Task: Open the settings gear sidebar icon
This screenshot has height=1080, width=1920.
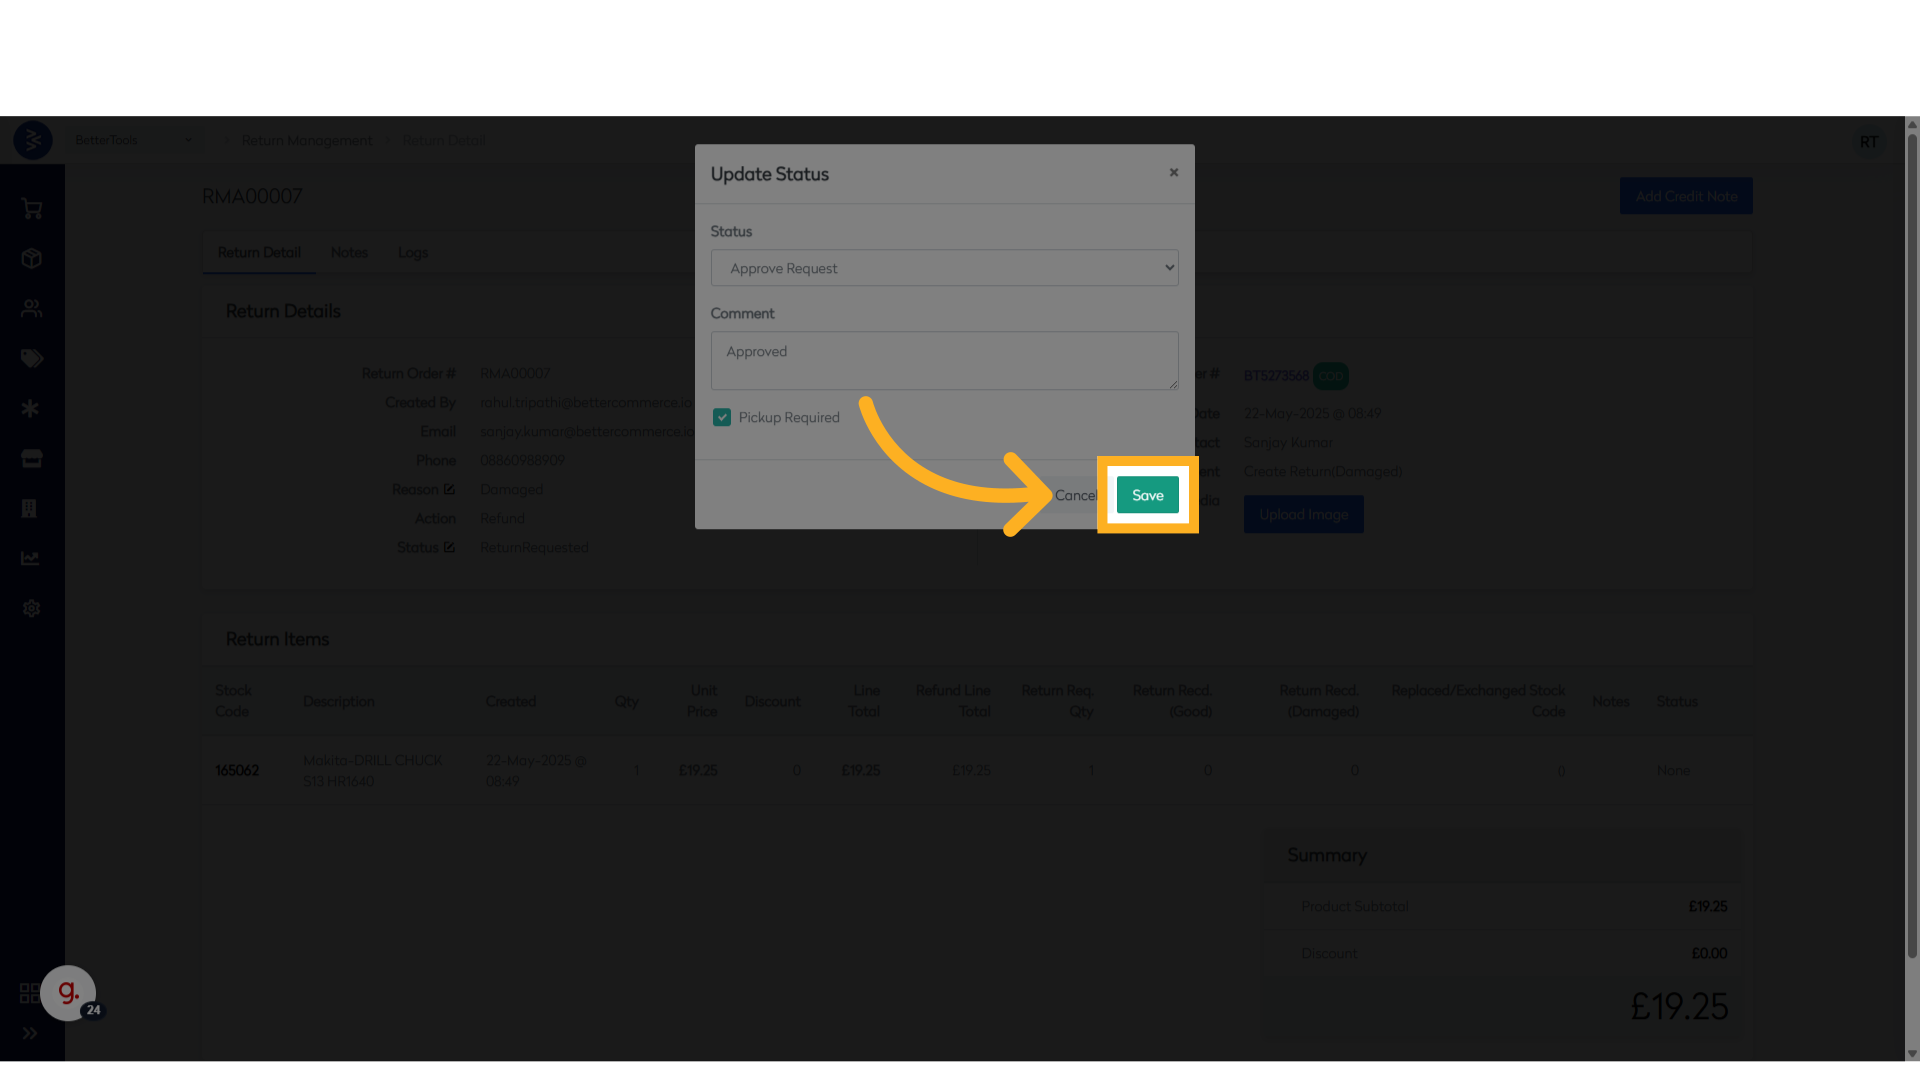Action: click(x=32, y=608)
